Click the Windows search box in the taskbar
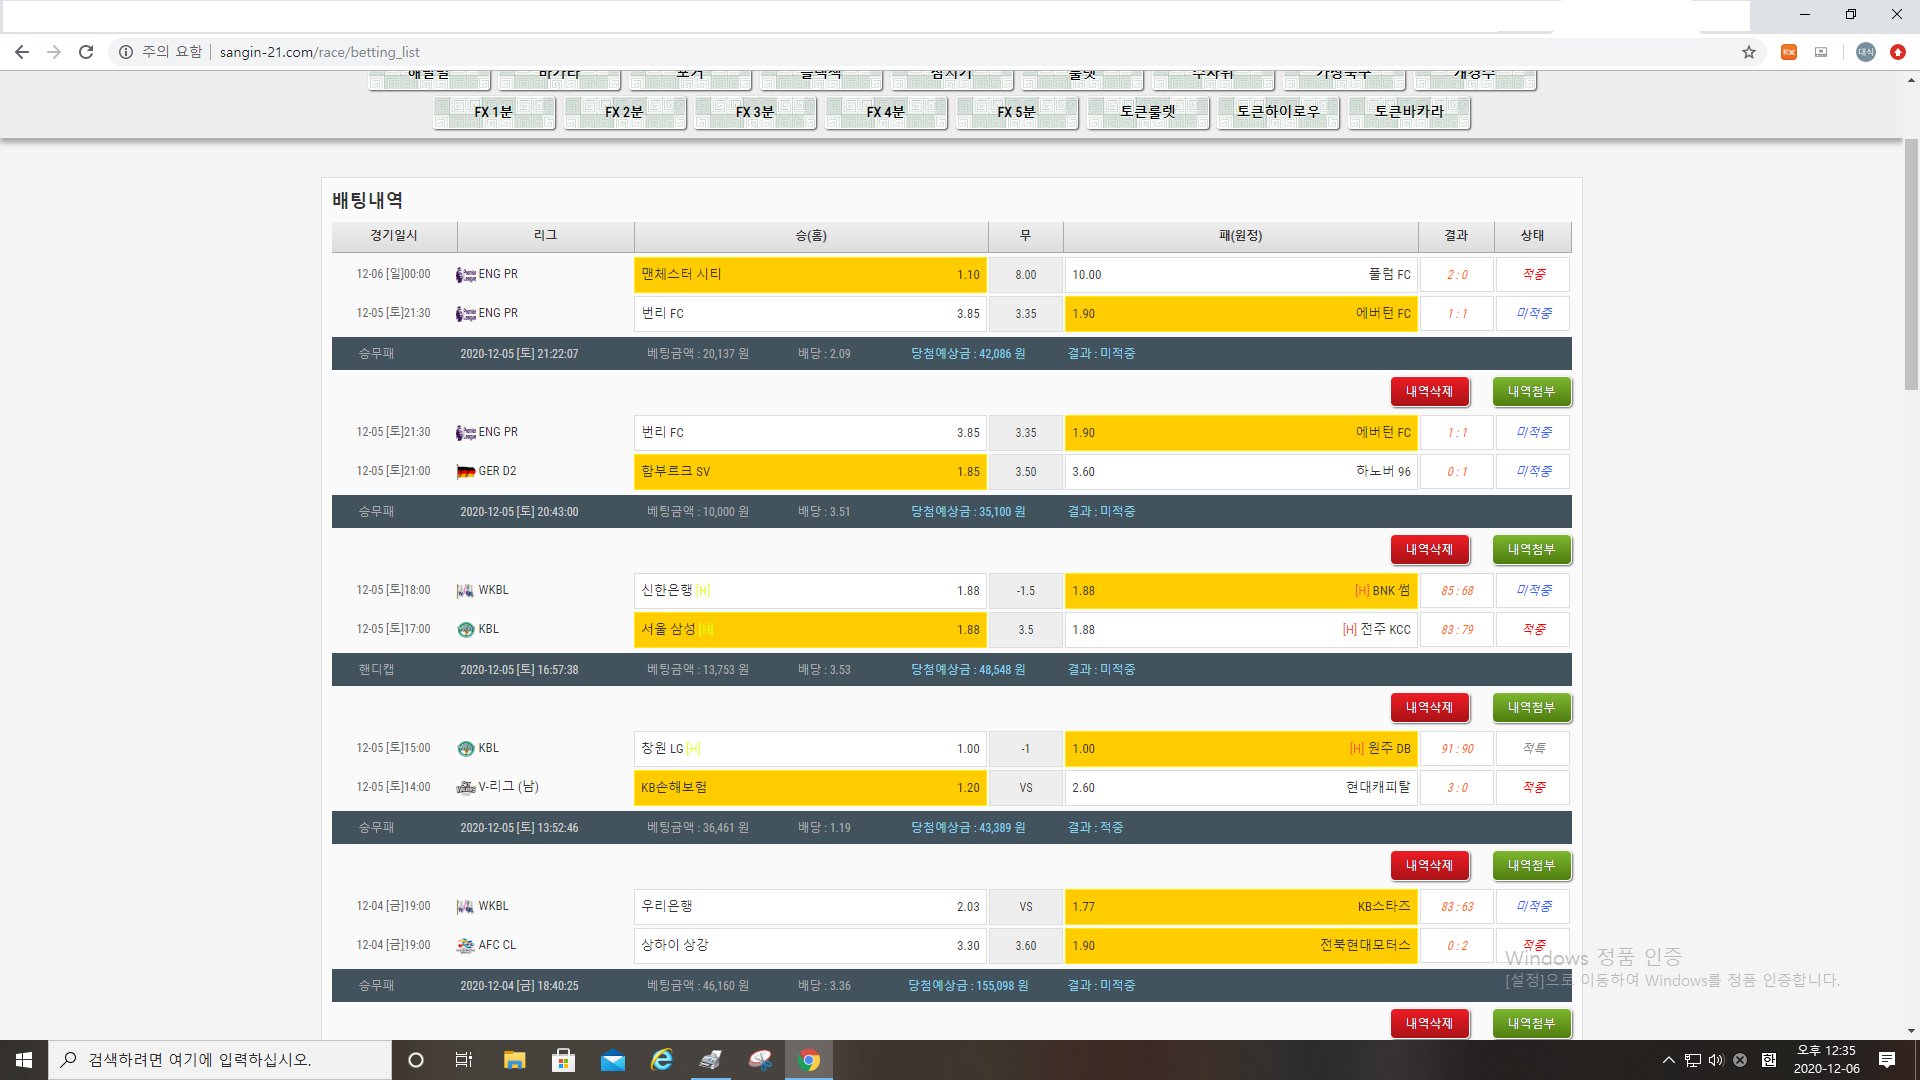Screen dimensions: 1920x1080 point(220,1060)
